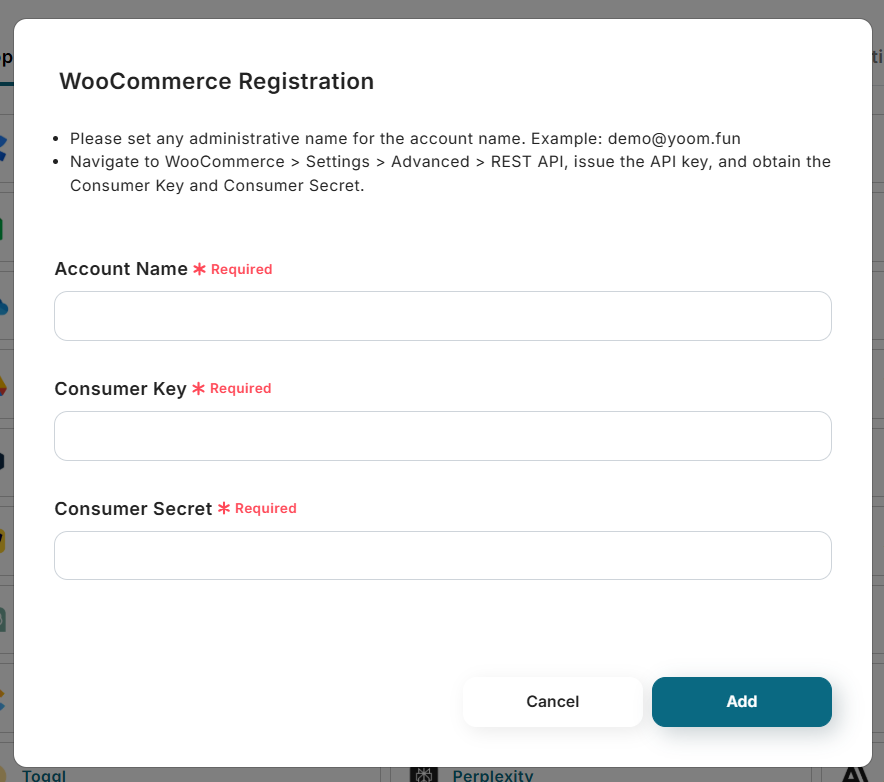Click the Anthropic 'A' logo icon
The width and height of the screenshot is (884, 782).
coord(855,775)
